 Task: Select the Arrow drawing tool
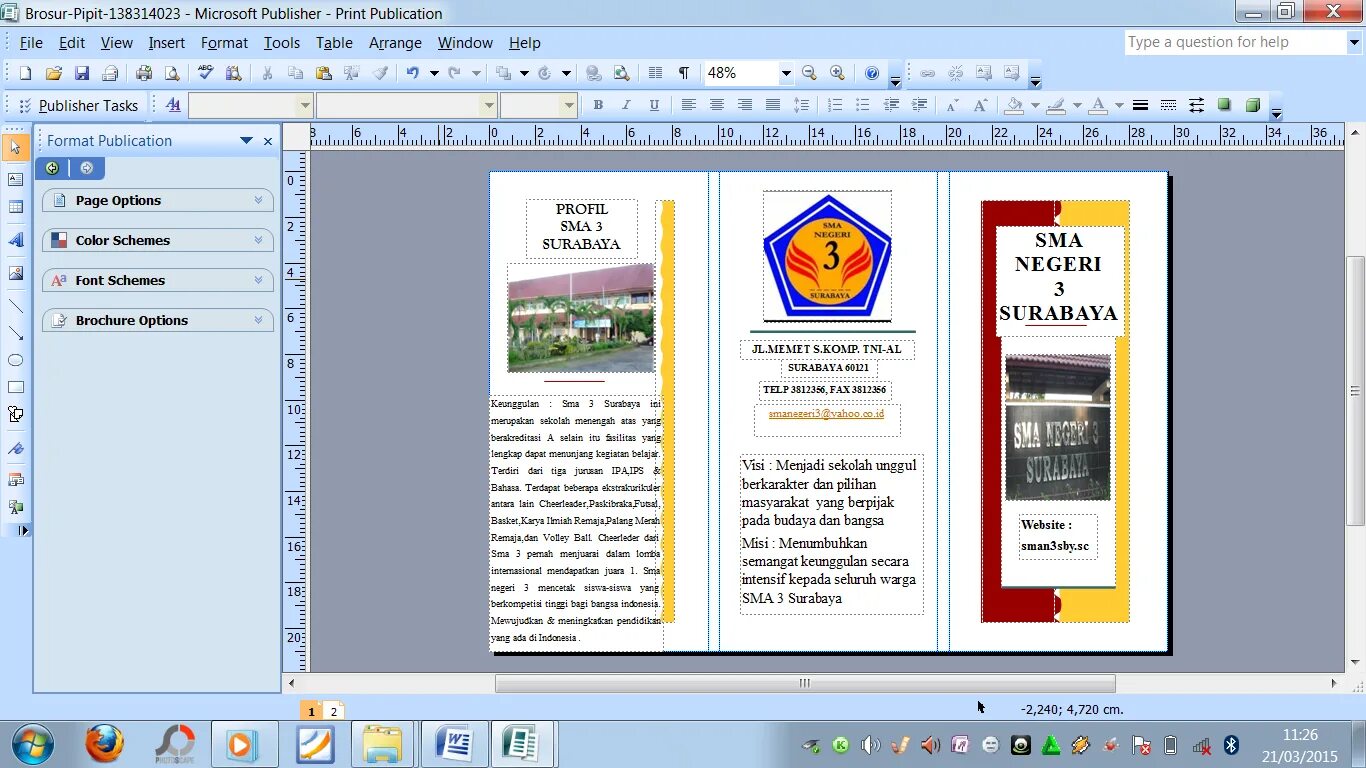15,333
